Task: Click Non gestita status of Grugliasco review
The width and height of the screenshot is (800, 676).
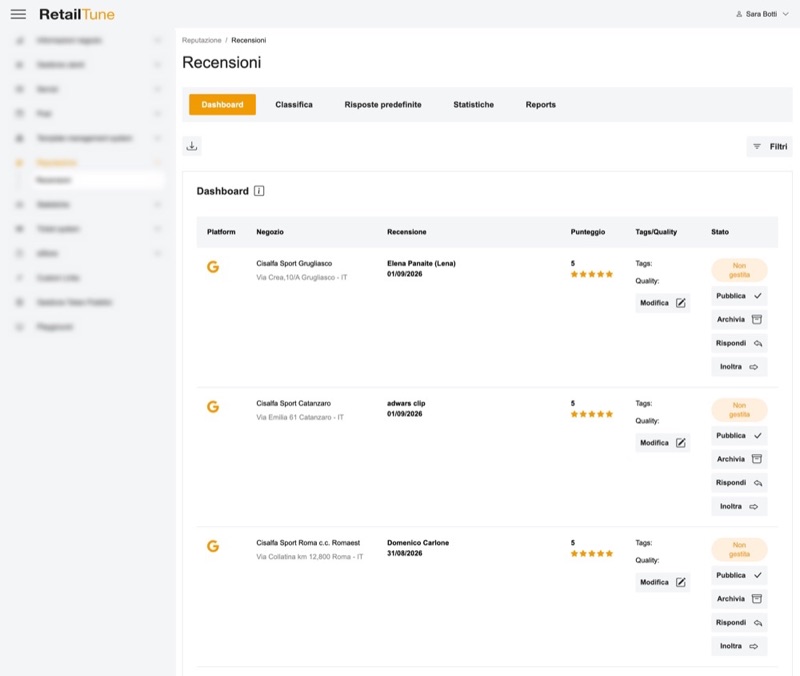Action: coord(739,270)
